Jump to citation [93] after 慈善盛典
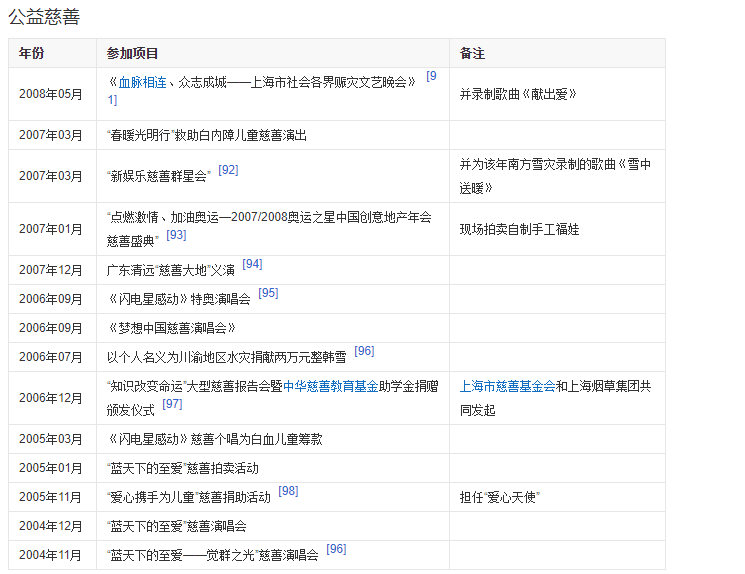Viewport: 745px width, 574px height. point(176,235)
